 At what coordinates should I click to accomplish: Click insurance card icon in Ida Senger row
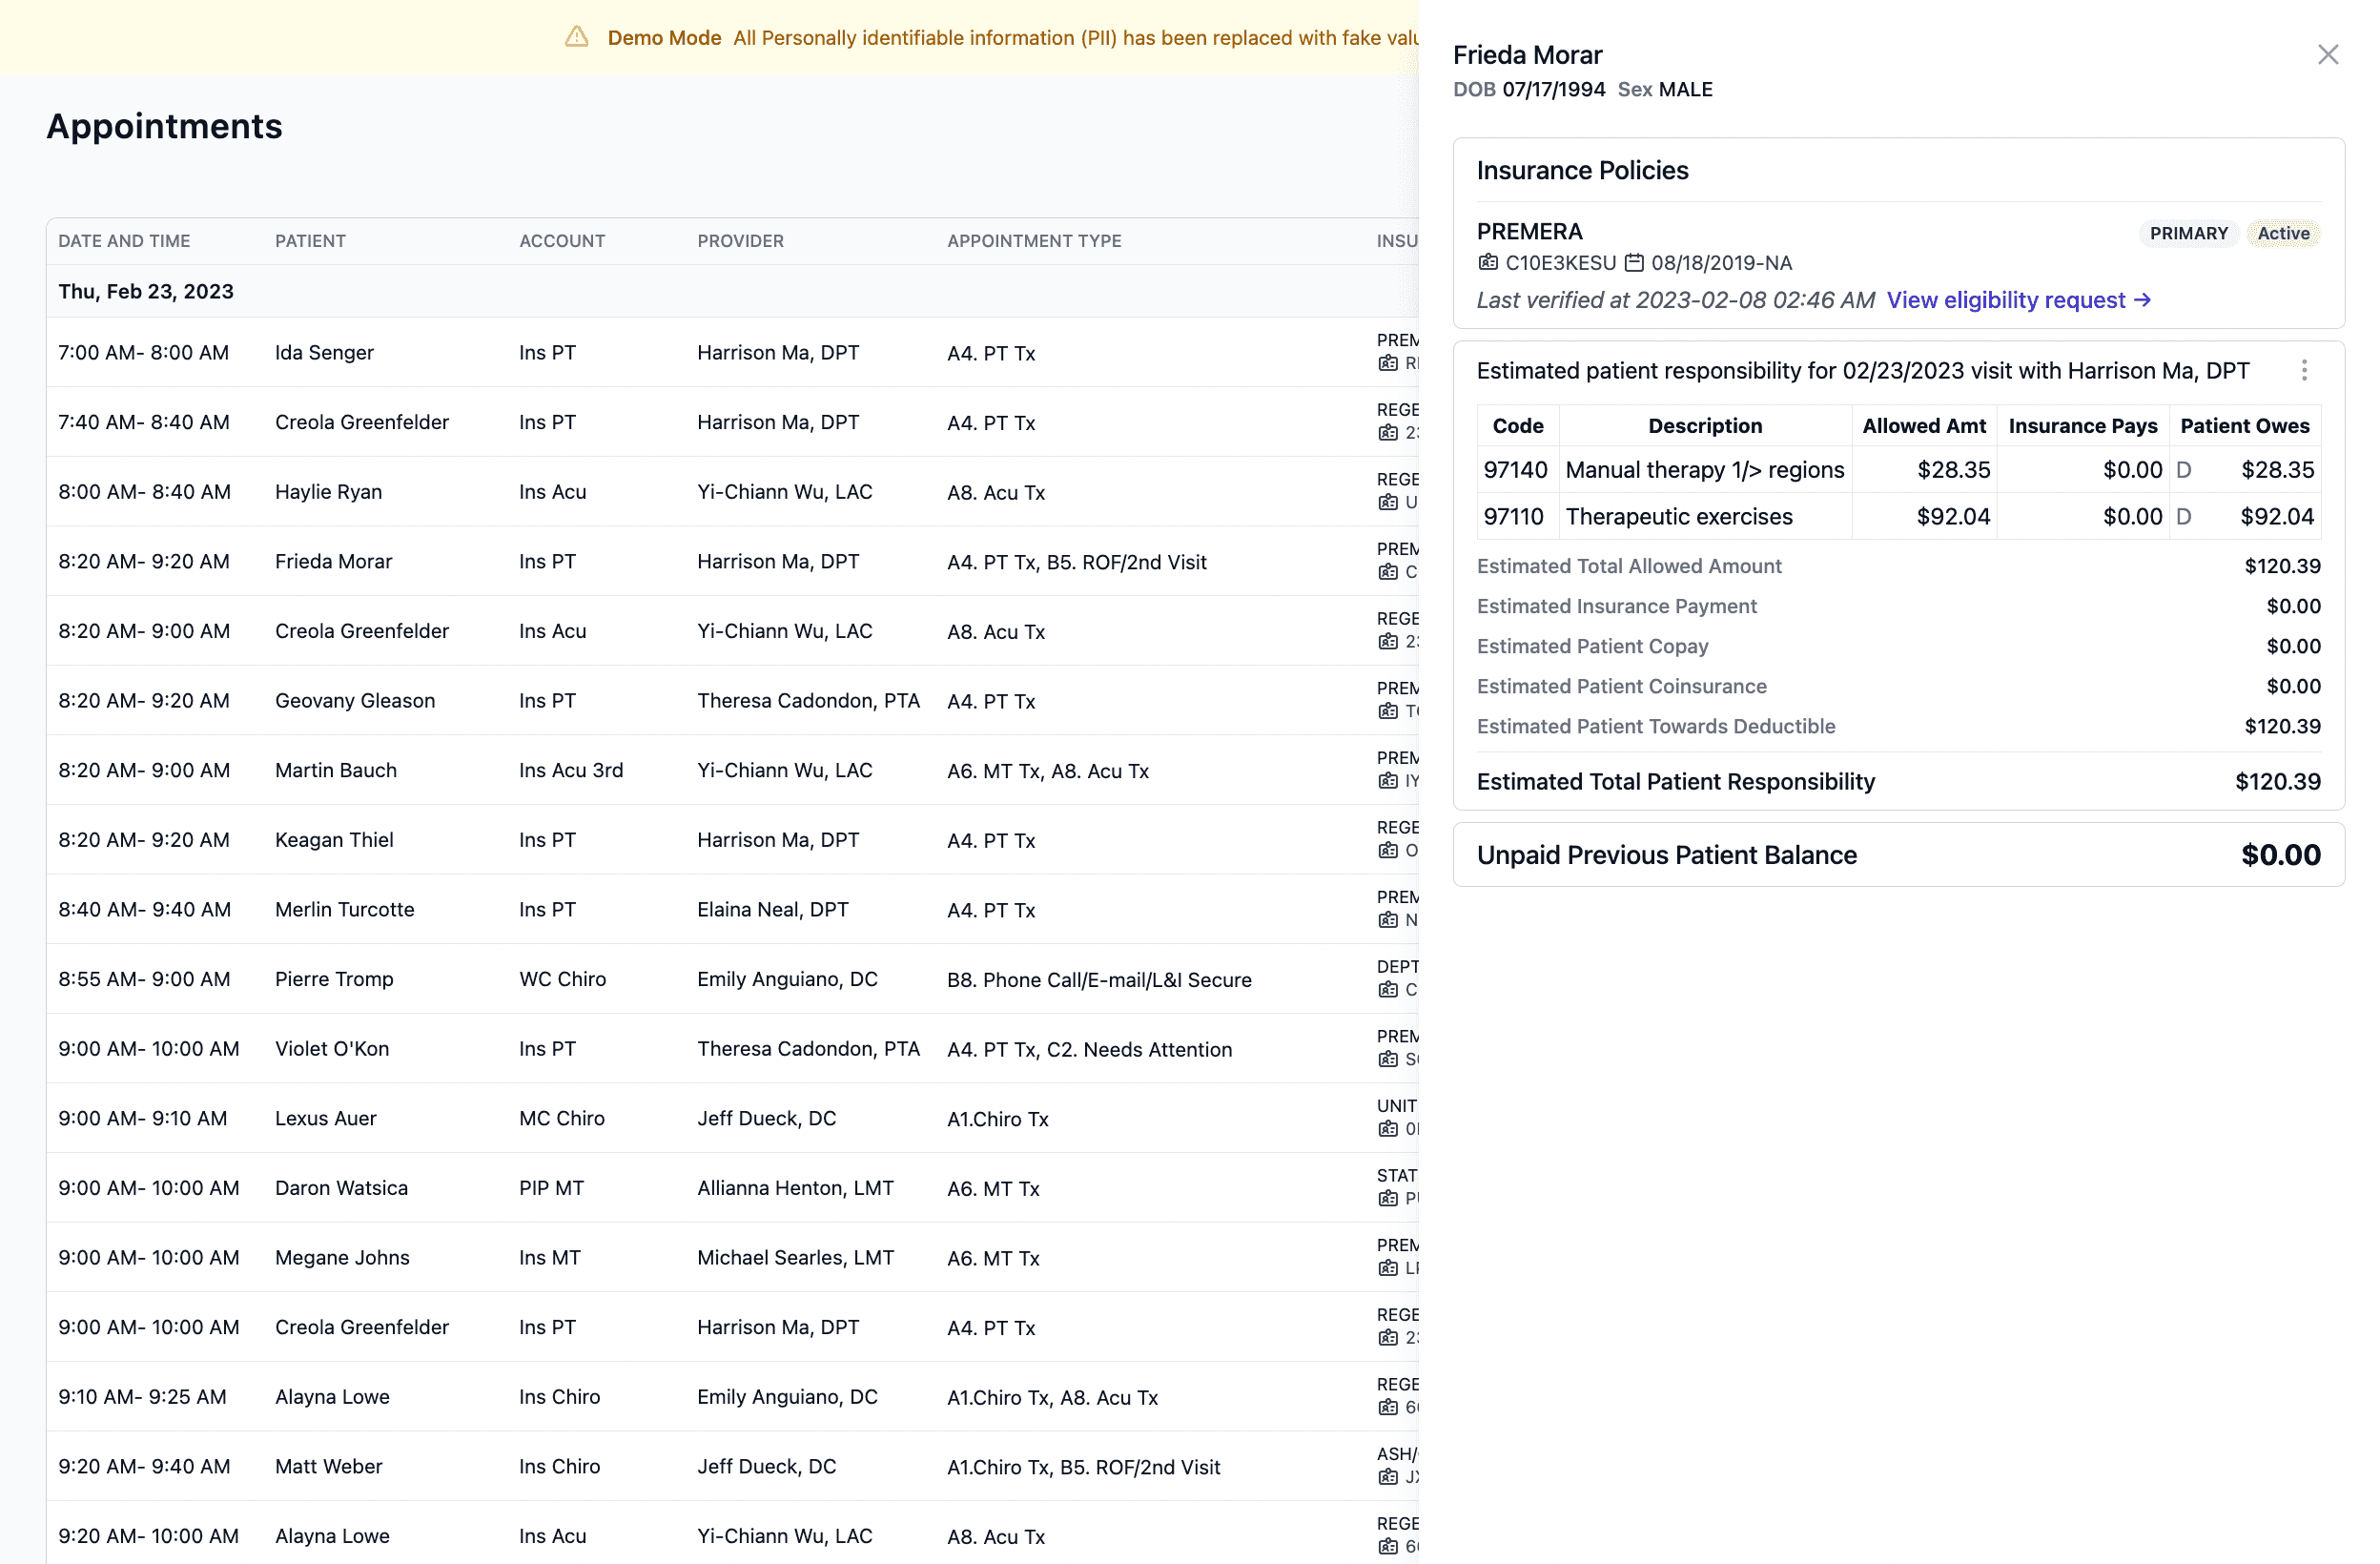(x=1388, y=363)
